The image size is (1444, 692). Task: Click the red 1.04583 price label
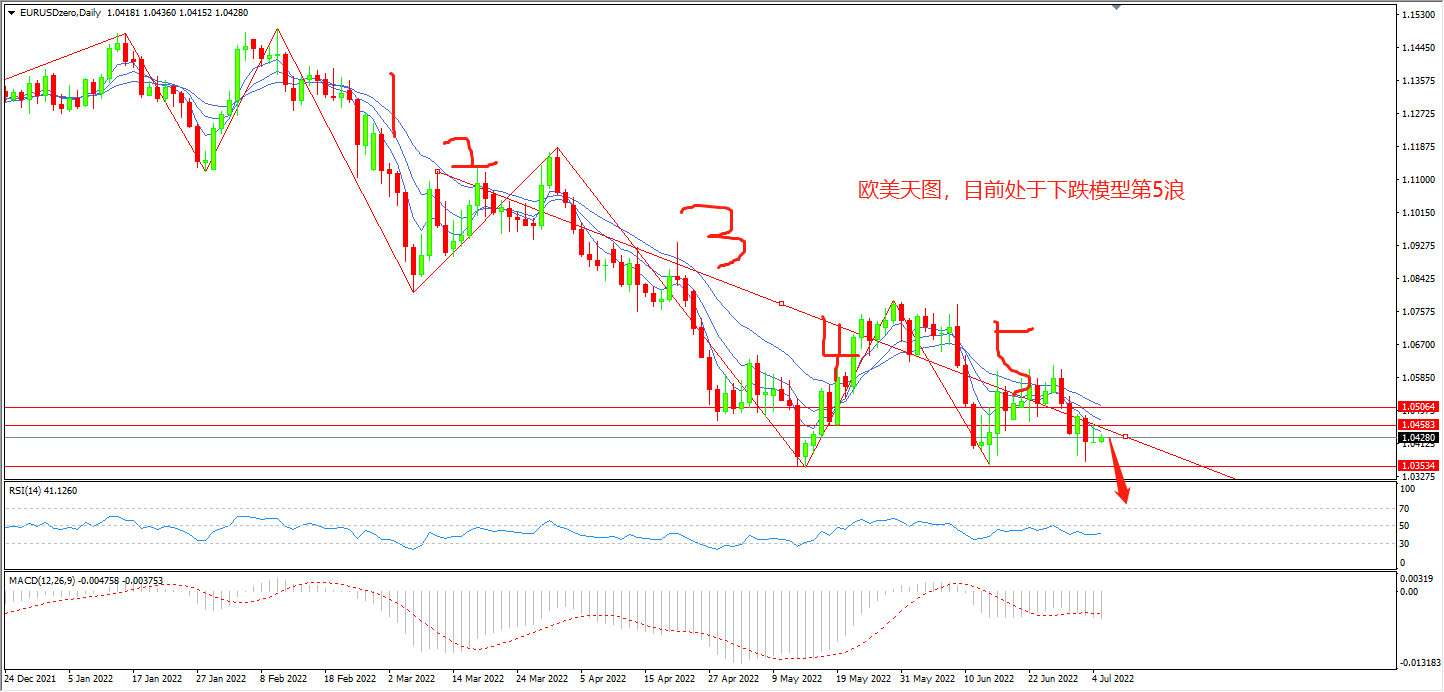(1418, 425)
